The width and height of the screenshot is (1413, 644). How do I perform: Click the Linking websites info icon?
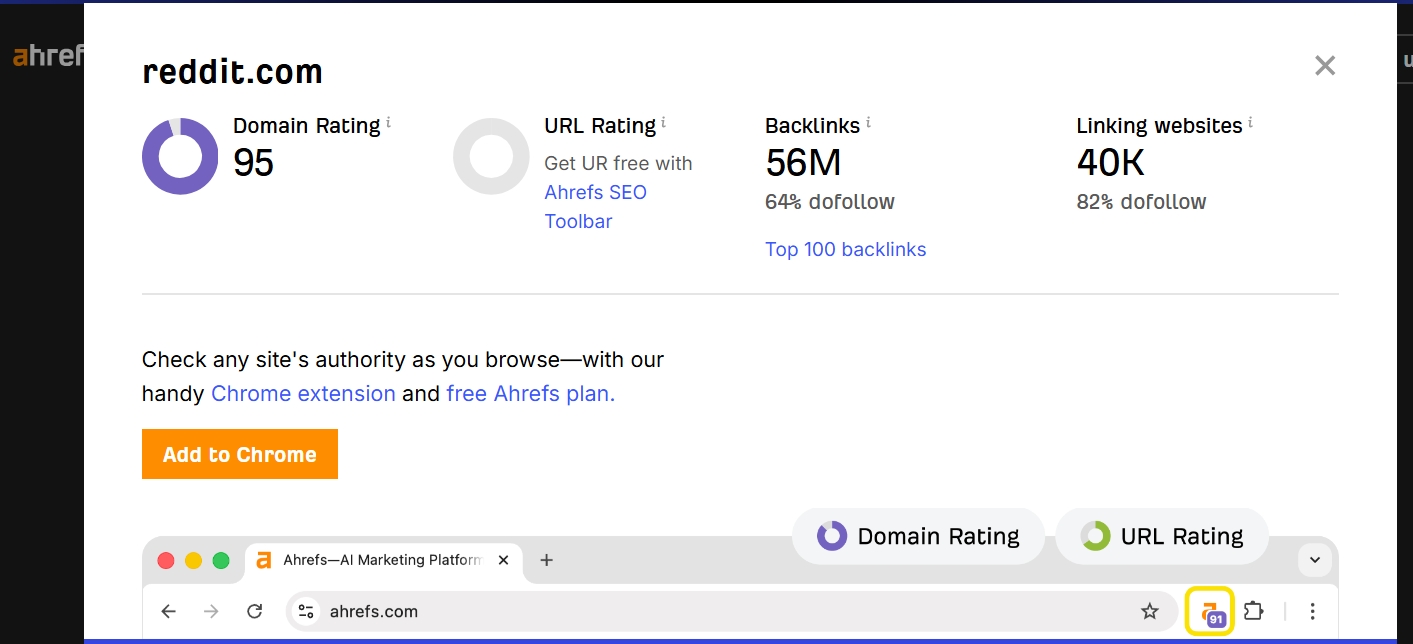1250,122
